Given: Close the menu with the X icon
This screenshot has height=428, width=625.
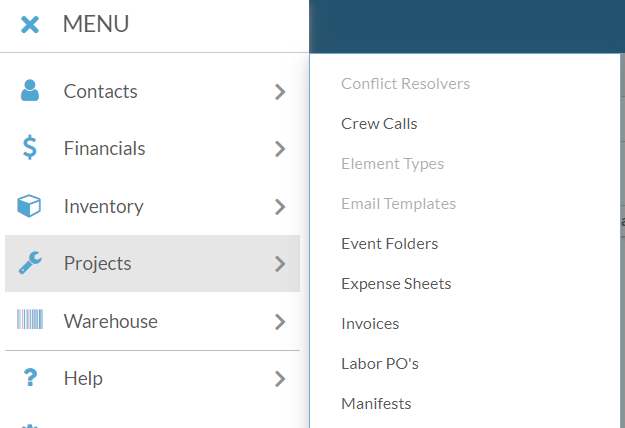Looking at the screenshot, I should click(x=30, y=24).
